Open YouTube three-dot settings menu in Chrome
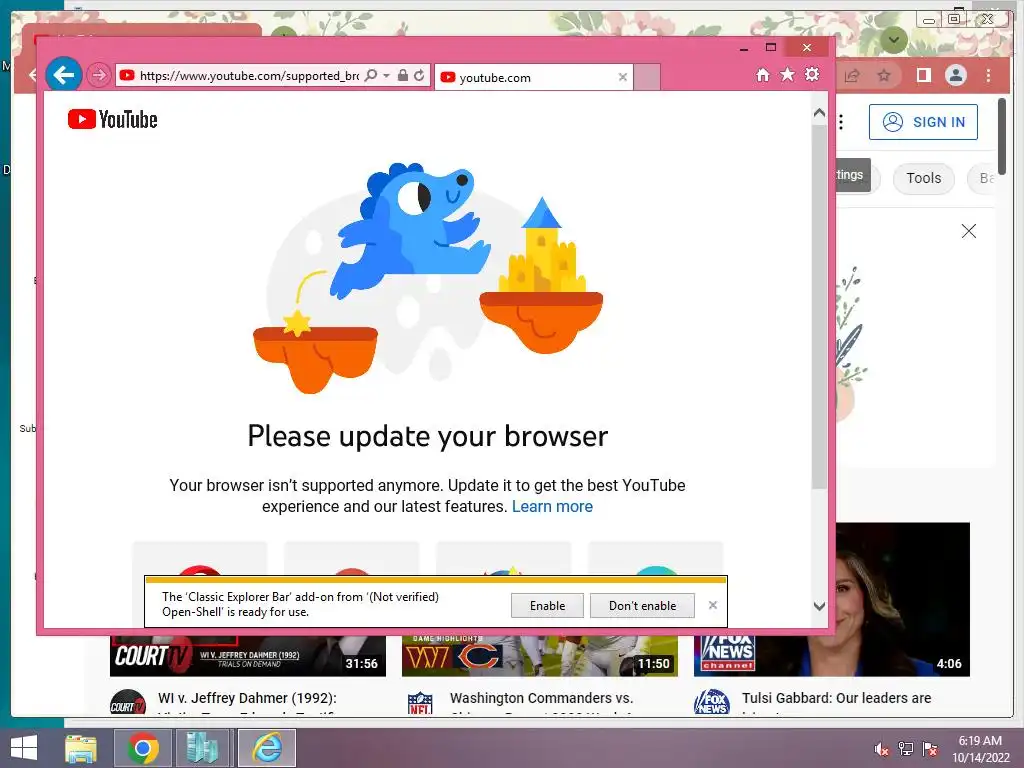Screen dimensions: 1024x768 pyautogui.click(x=841, y=122)
